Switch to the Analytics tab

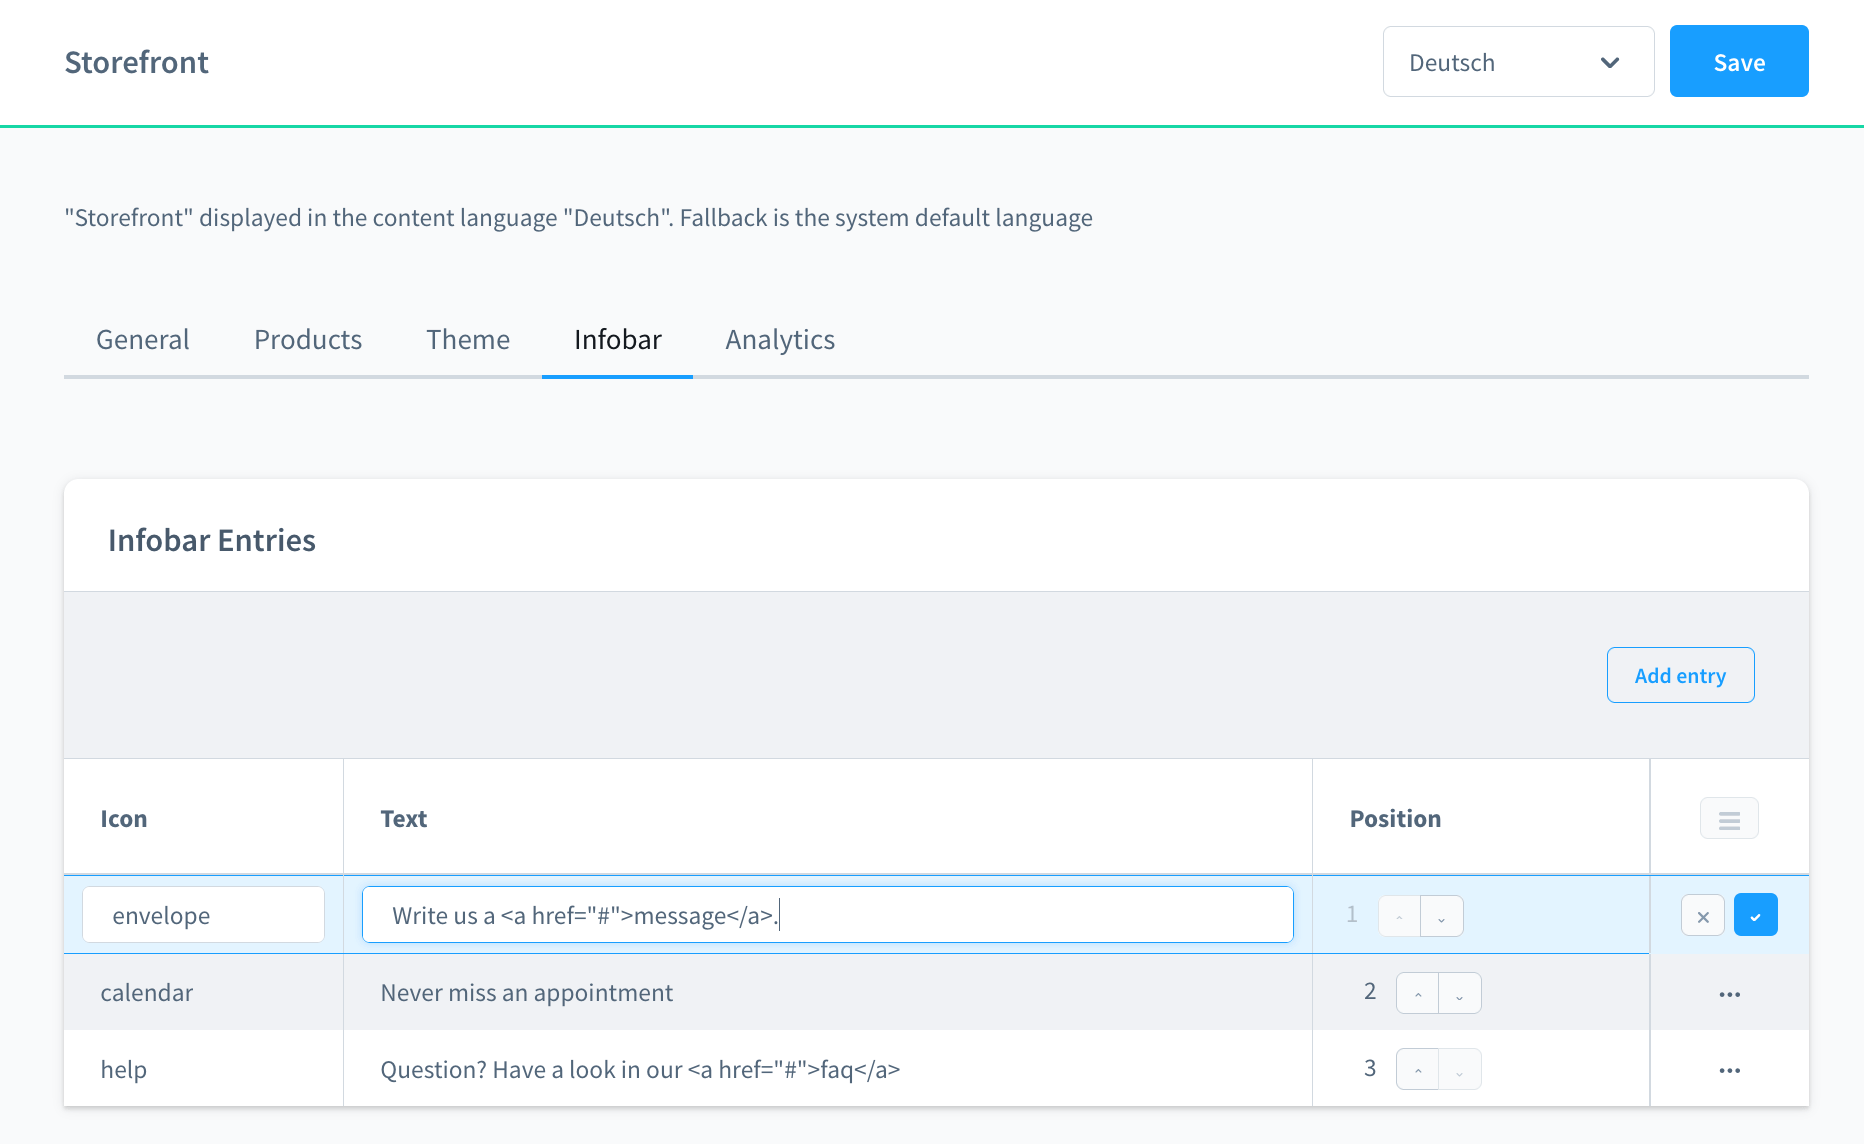[780, 340]
